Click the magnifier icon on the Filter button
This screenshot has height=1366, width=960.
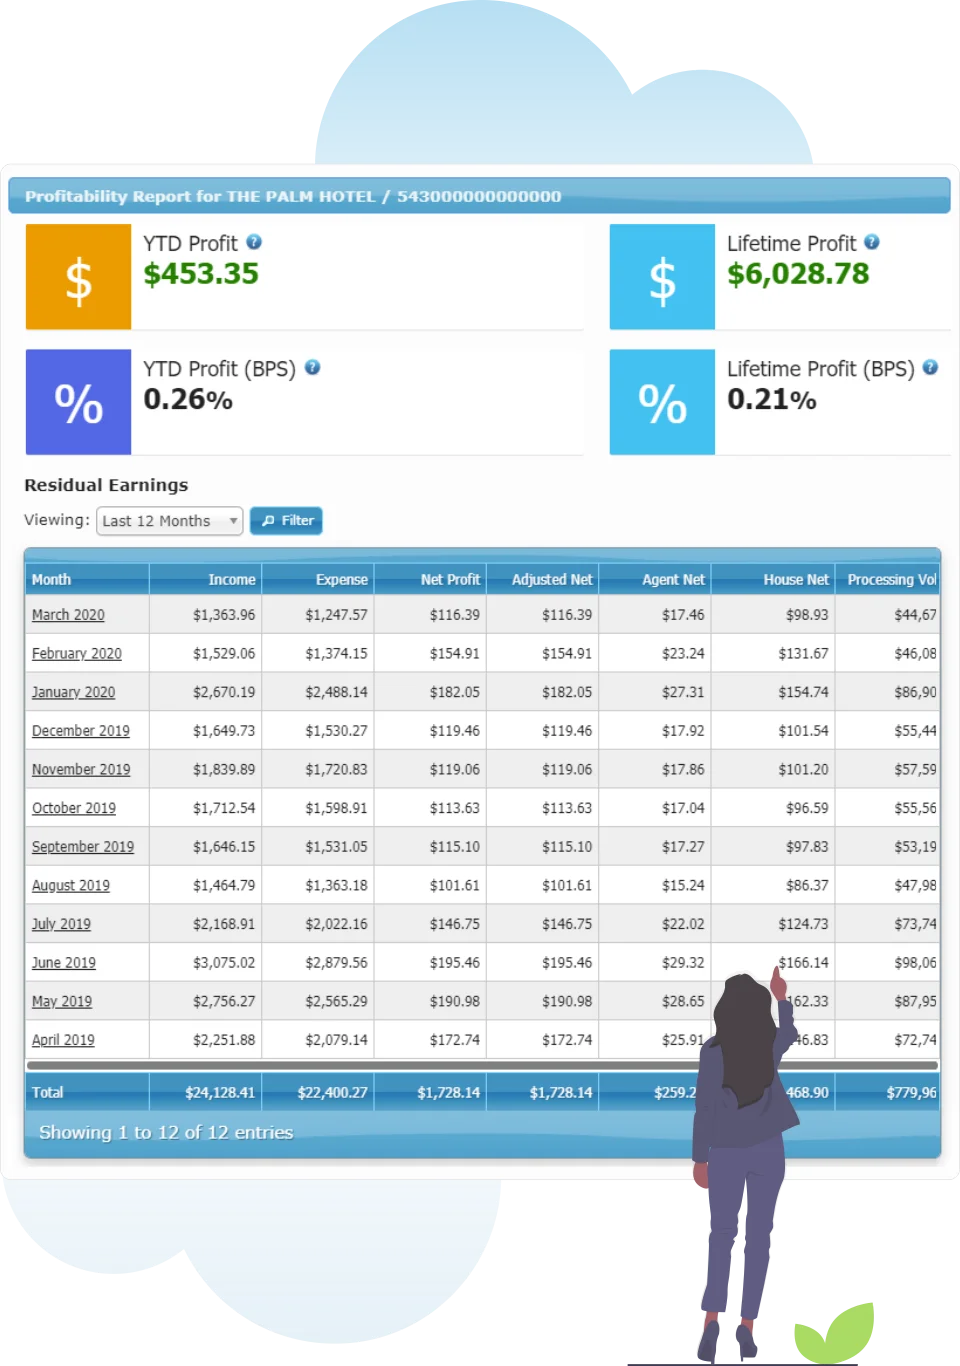266,520
